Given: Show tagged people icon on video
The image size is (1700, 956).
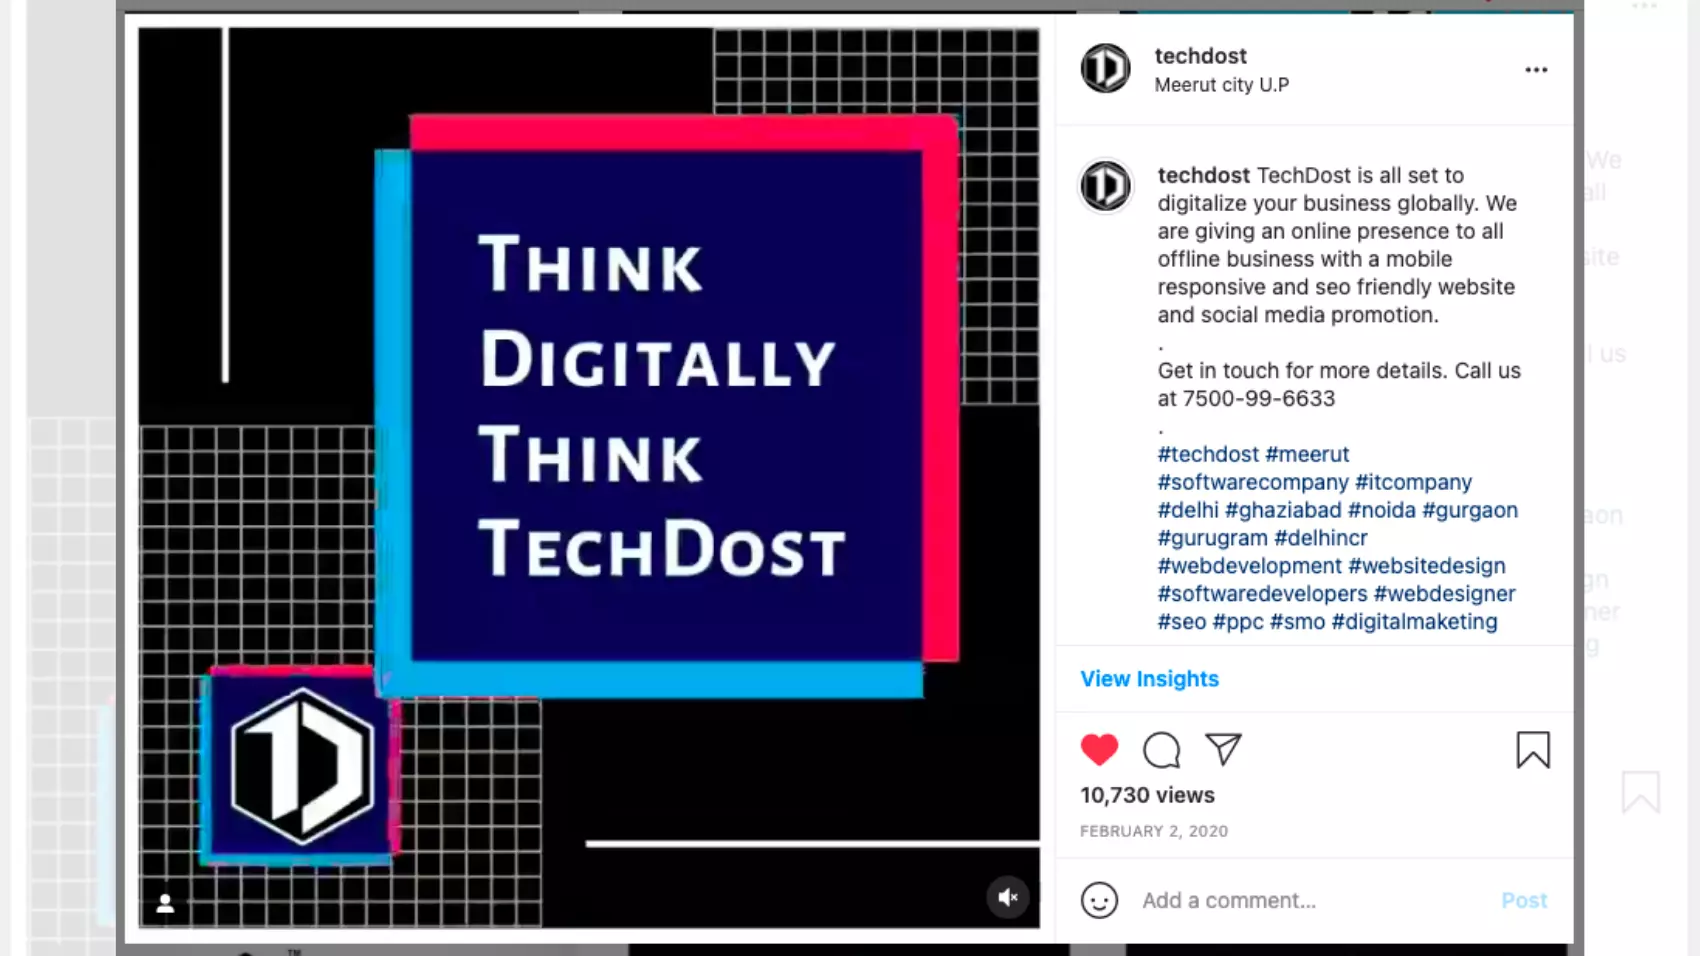Looking at the screenshot, I should (x=166, y=904).
